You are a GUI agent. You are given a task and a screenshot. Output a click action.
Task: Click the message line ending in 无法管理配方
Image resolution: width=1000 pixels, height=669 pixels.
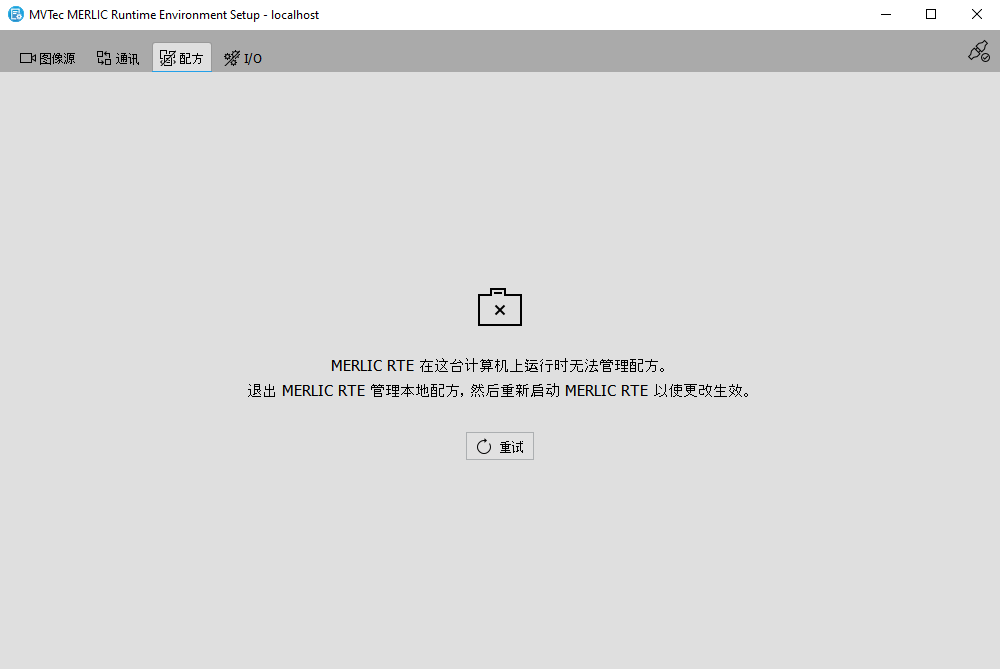pyautogui.click(x=499, y=366)
